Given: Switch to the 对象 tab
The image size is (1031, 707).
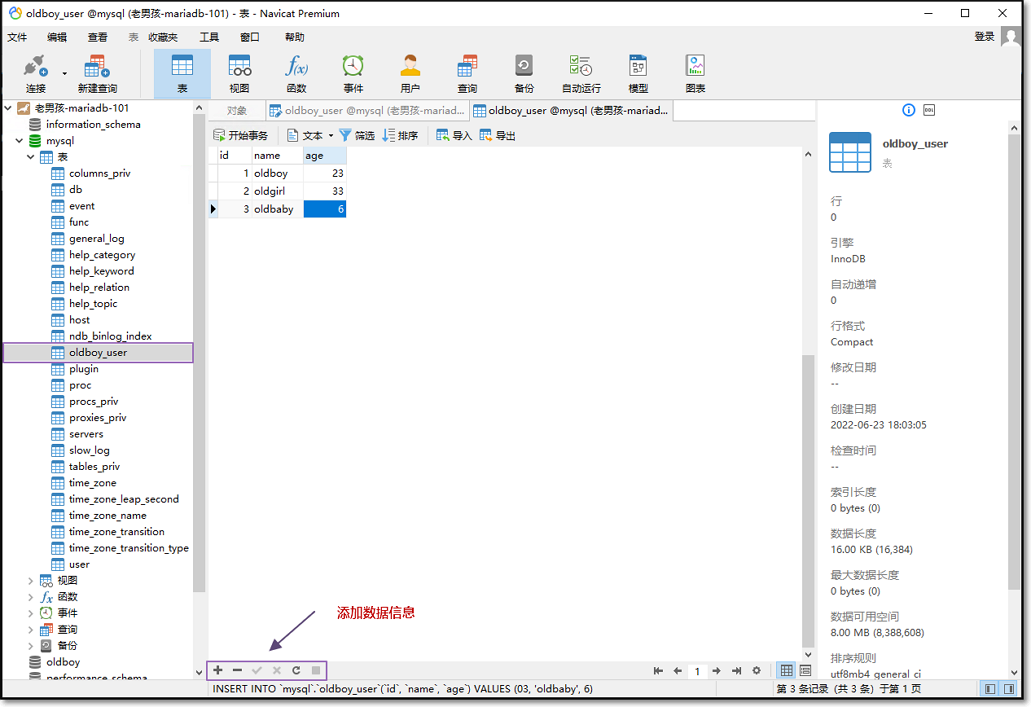Looking at the screenshot, I should 237,111.
